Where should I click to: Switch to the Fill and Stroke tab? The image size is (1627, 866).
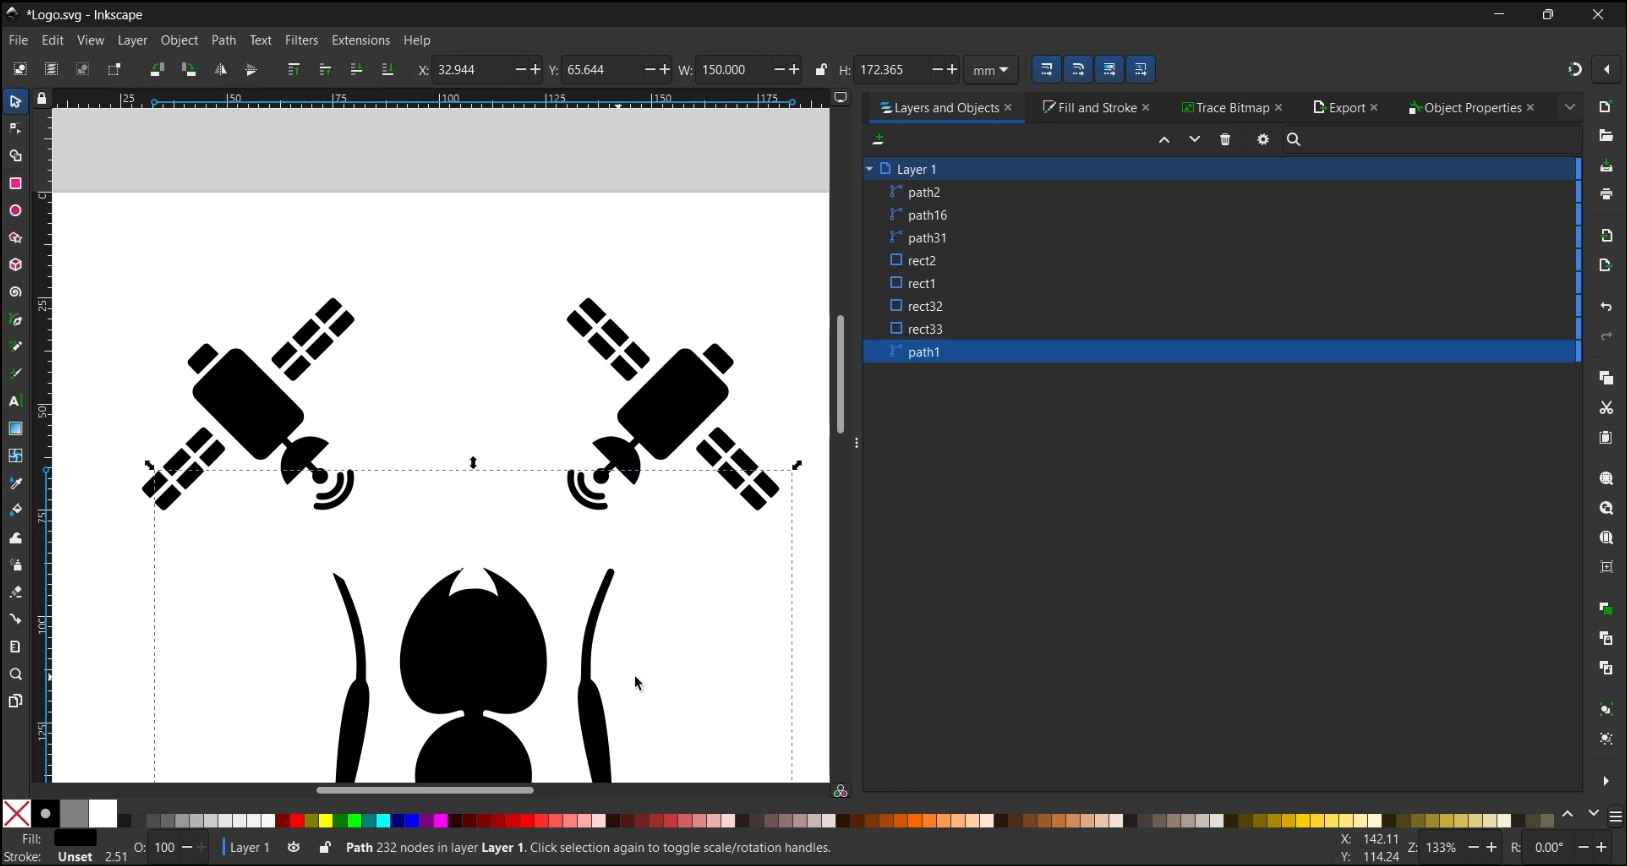point(1096,108)
